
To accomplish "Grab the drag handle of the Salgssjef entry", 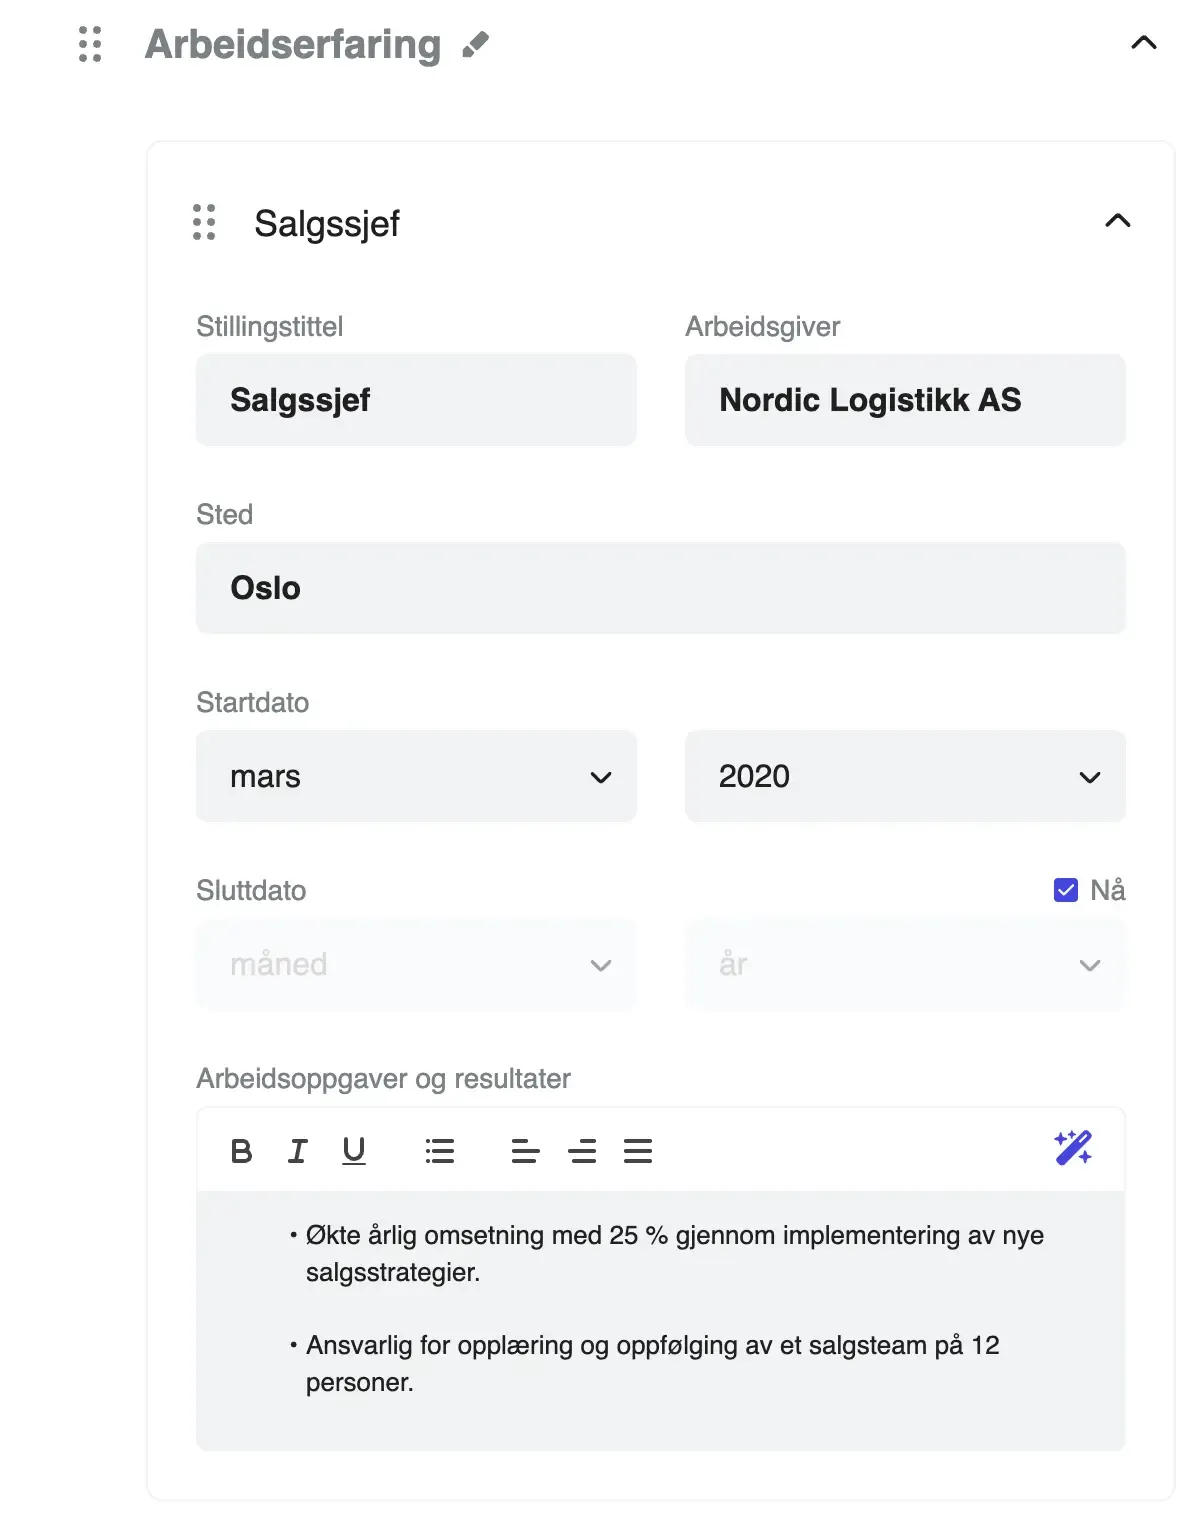I will point(204,224).
